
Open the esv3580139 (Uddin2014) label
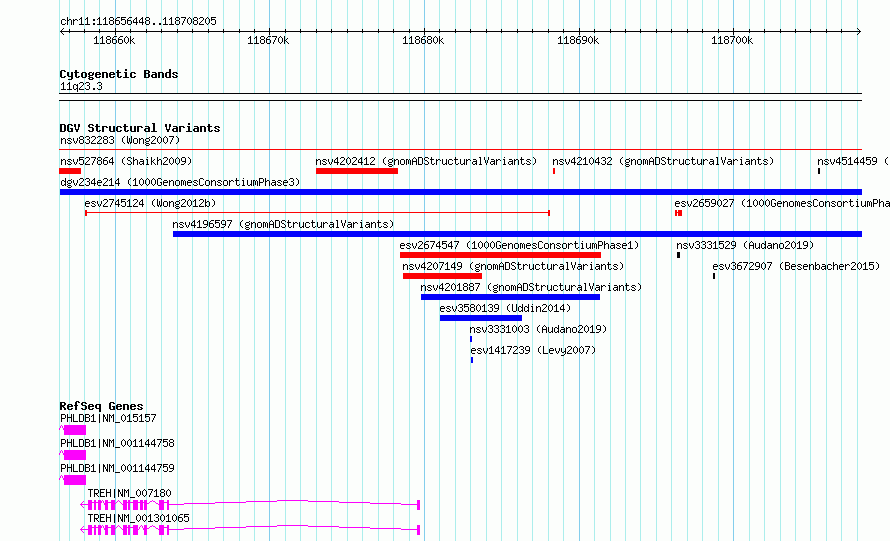[505, 308]
